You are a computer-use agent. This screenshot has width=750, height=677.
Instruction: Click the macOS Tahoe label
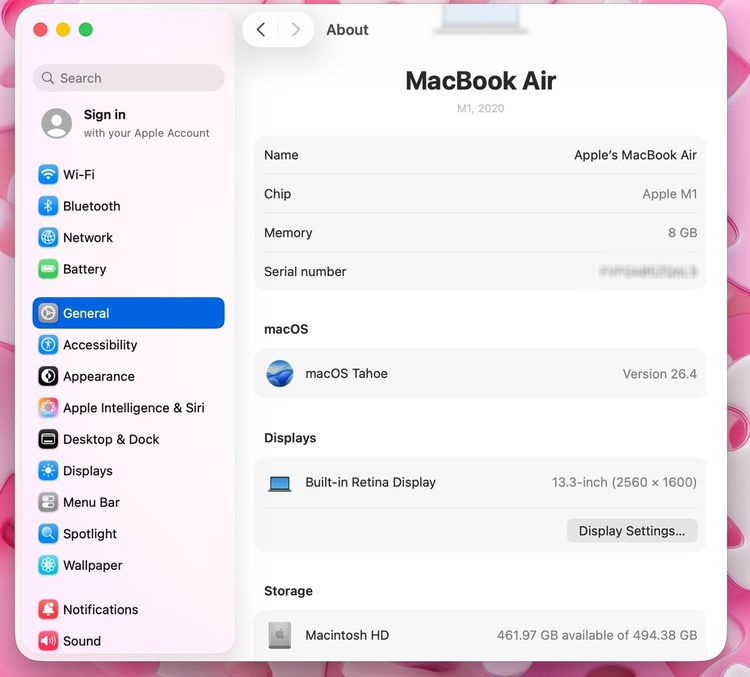click(346, 374)
